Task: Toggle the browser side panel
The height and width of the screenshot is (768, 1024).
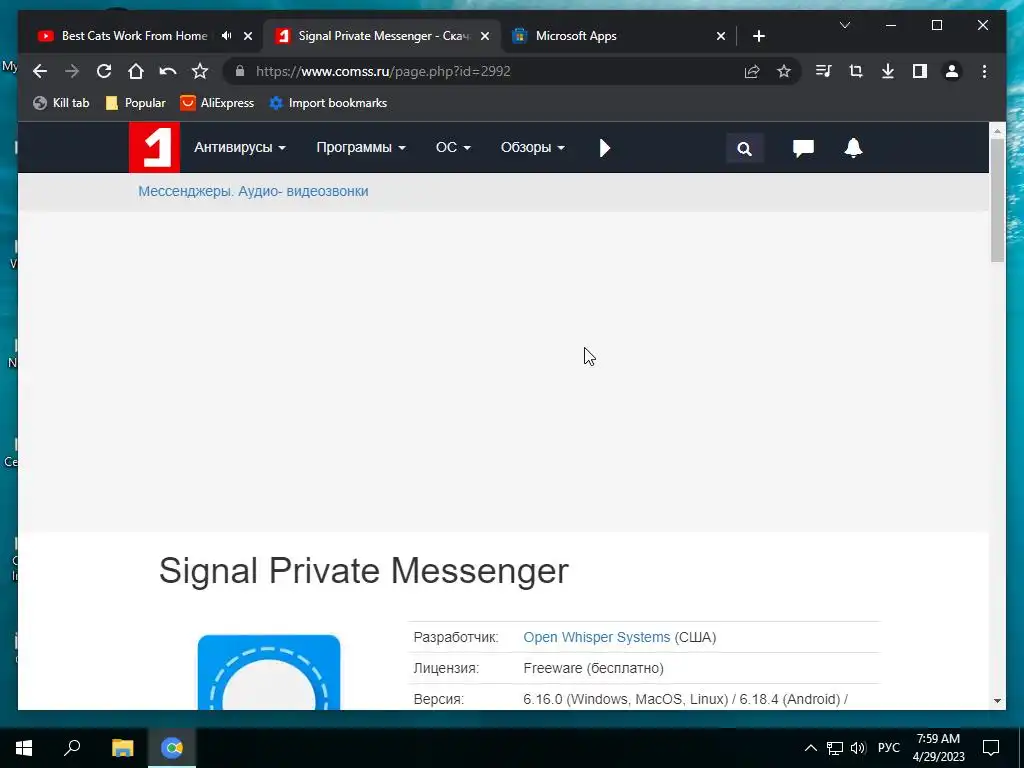Action: tap(920, 71)
